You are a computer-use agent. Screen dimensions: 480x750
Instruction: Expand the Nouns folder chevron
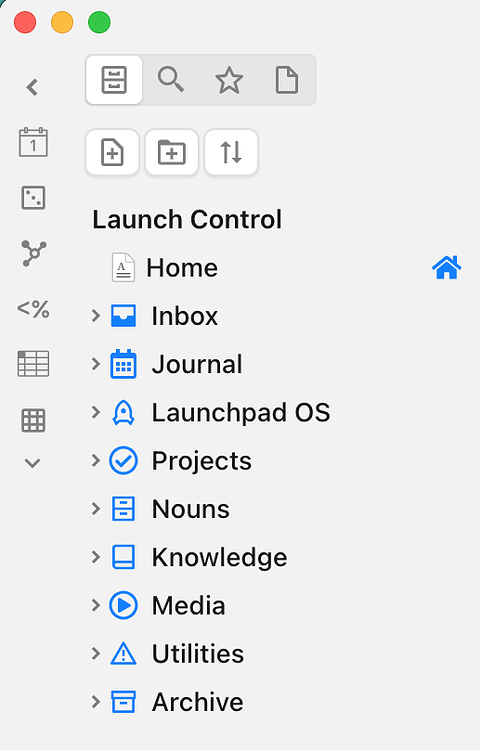point(96,508)
